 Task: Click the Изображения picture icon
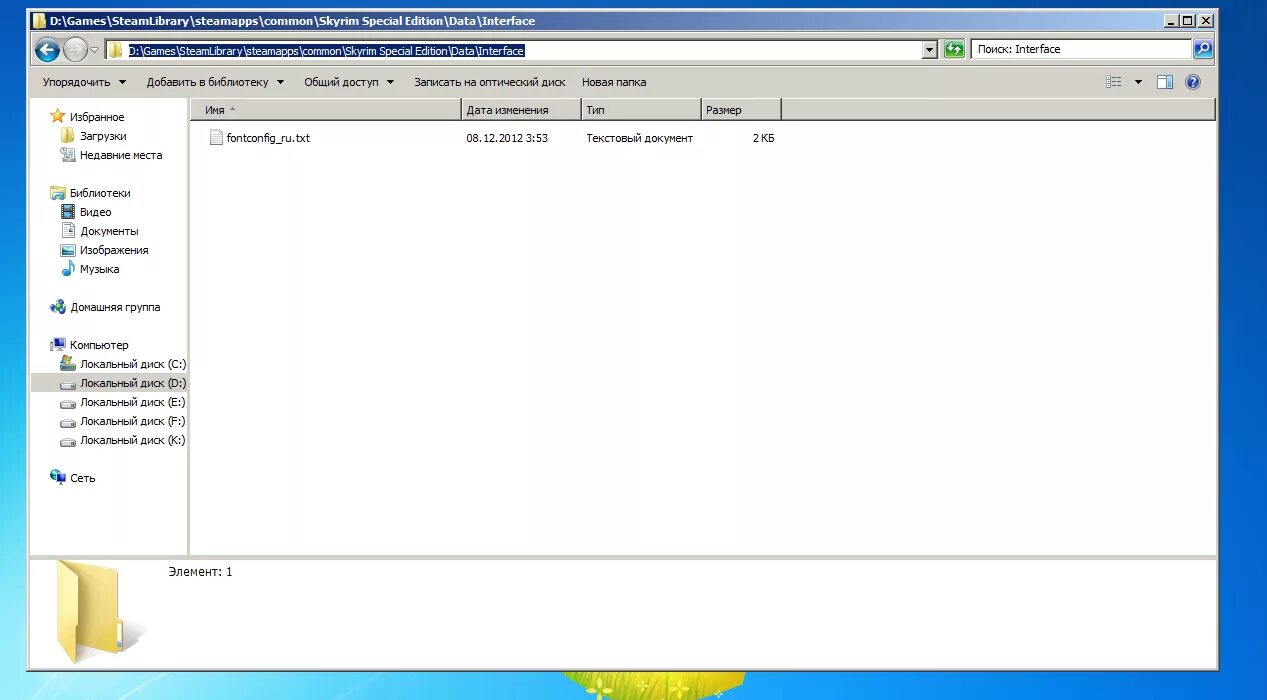coord(68,250)
